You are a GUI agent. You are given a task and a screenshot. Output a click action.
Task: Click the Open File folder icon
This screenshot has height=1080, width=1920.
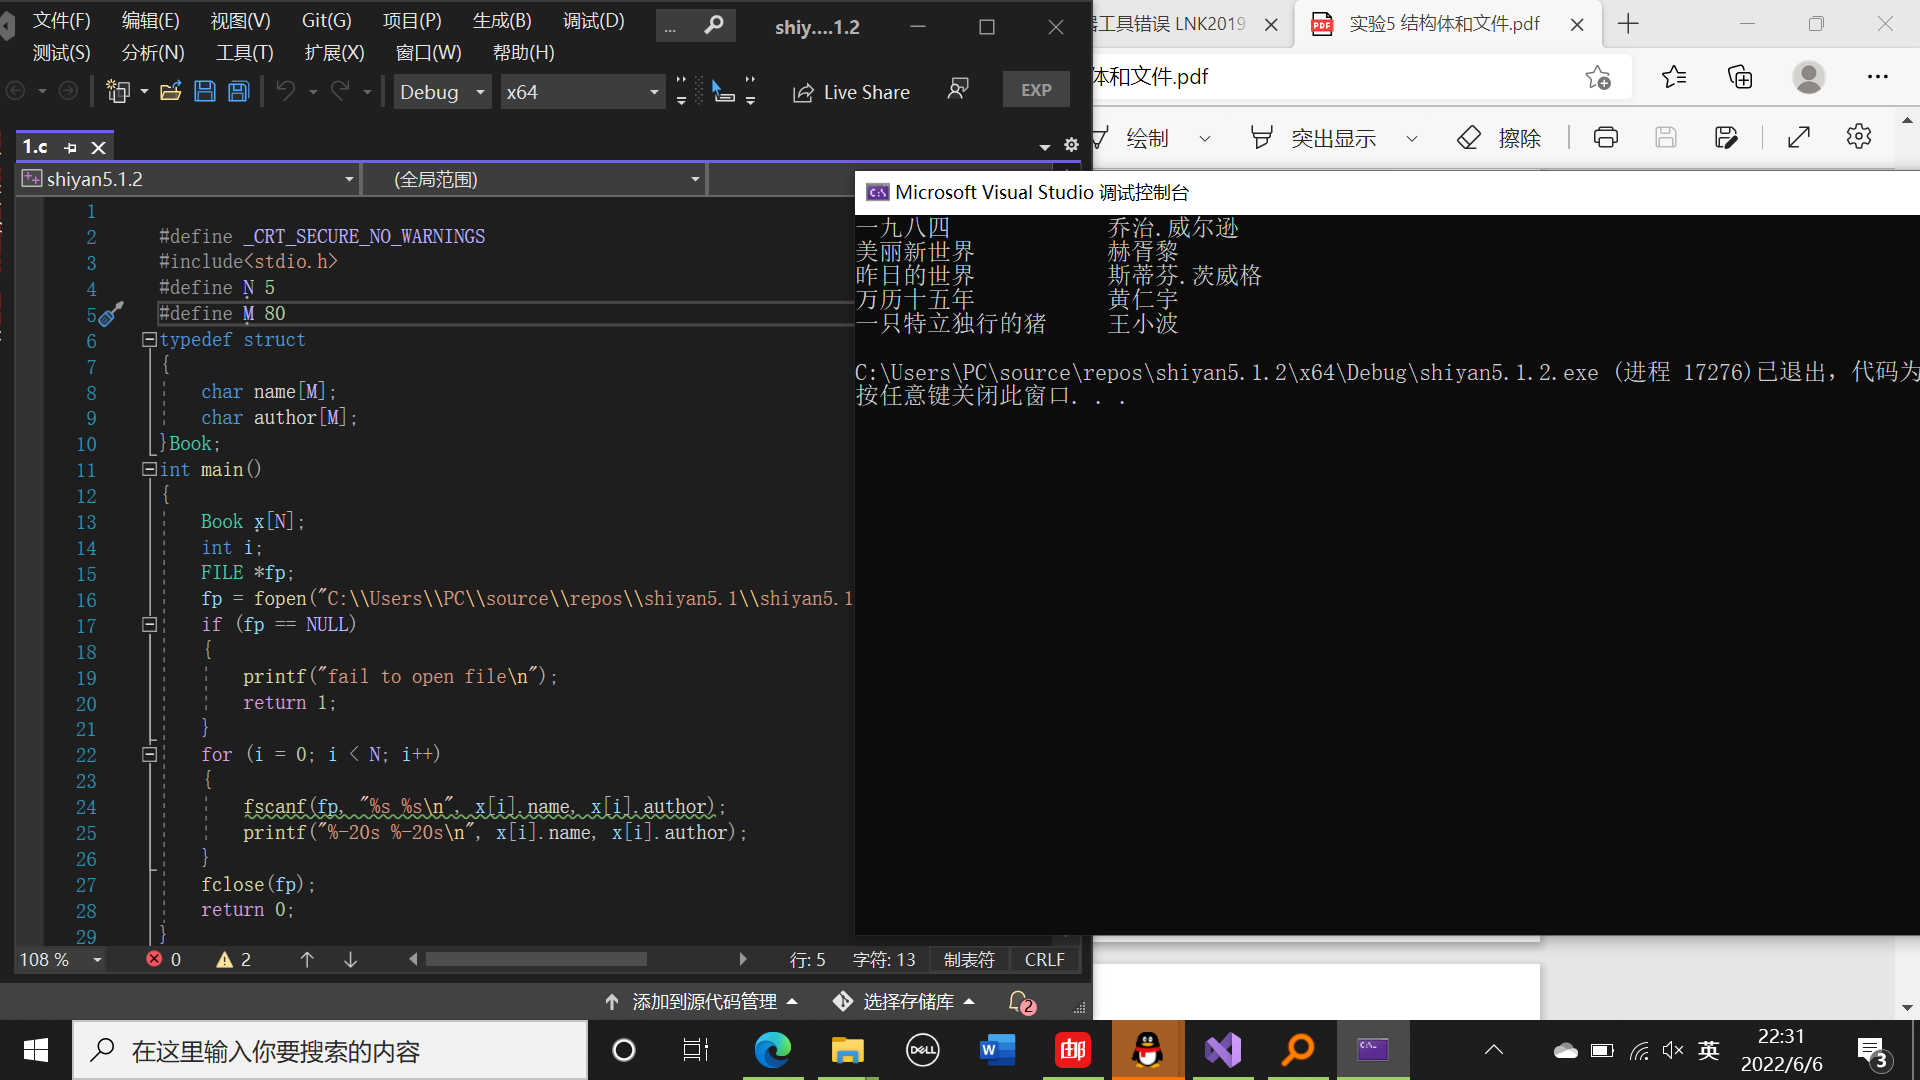click(x=171, y=92)
